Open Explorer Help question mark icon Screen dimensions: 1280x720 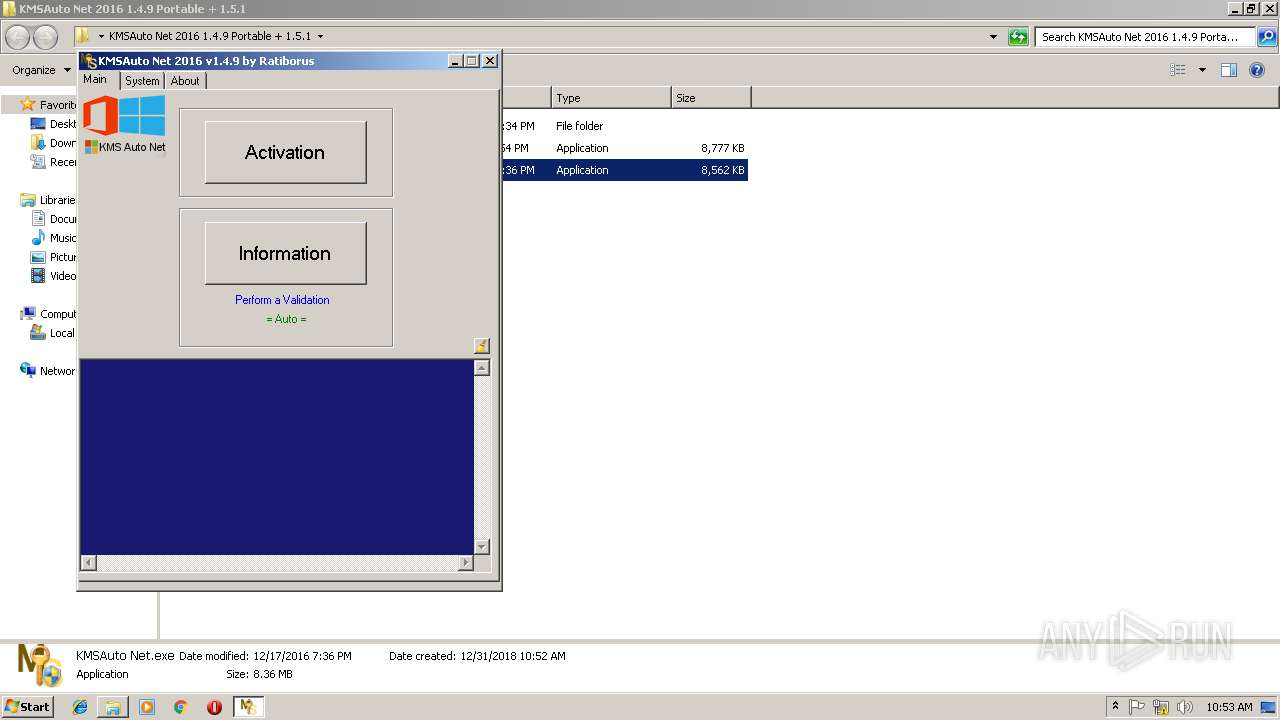(x=1258, y=70)
